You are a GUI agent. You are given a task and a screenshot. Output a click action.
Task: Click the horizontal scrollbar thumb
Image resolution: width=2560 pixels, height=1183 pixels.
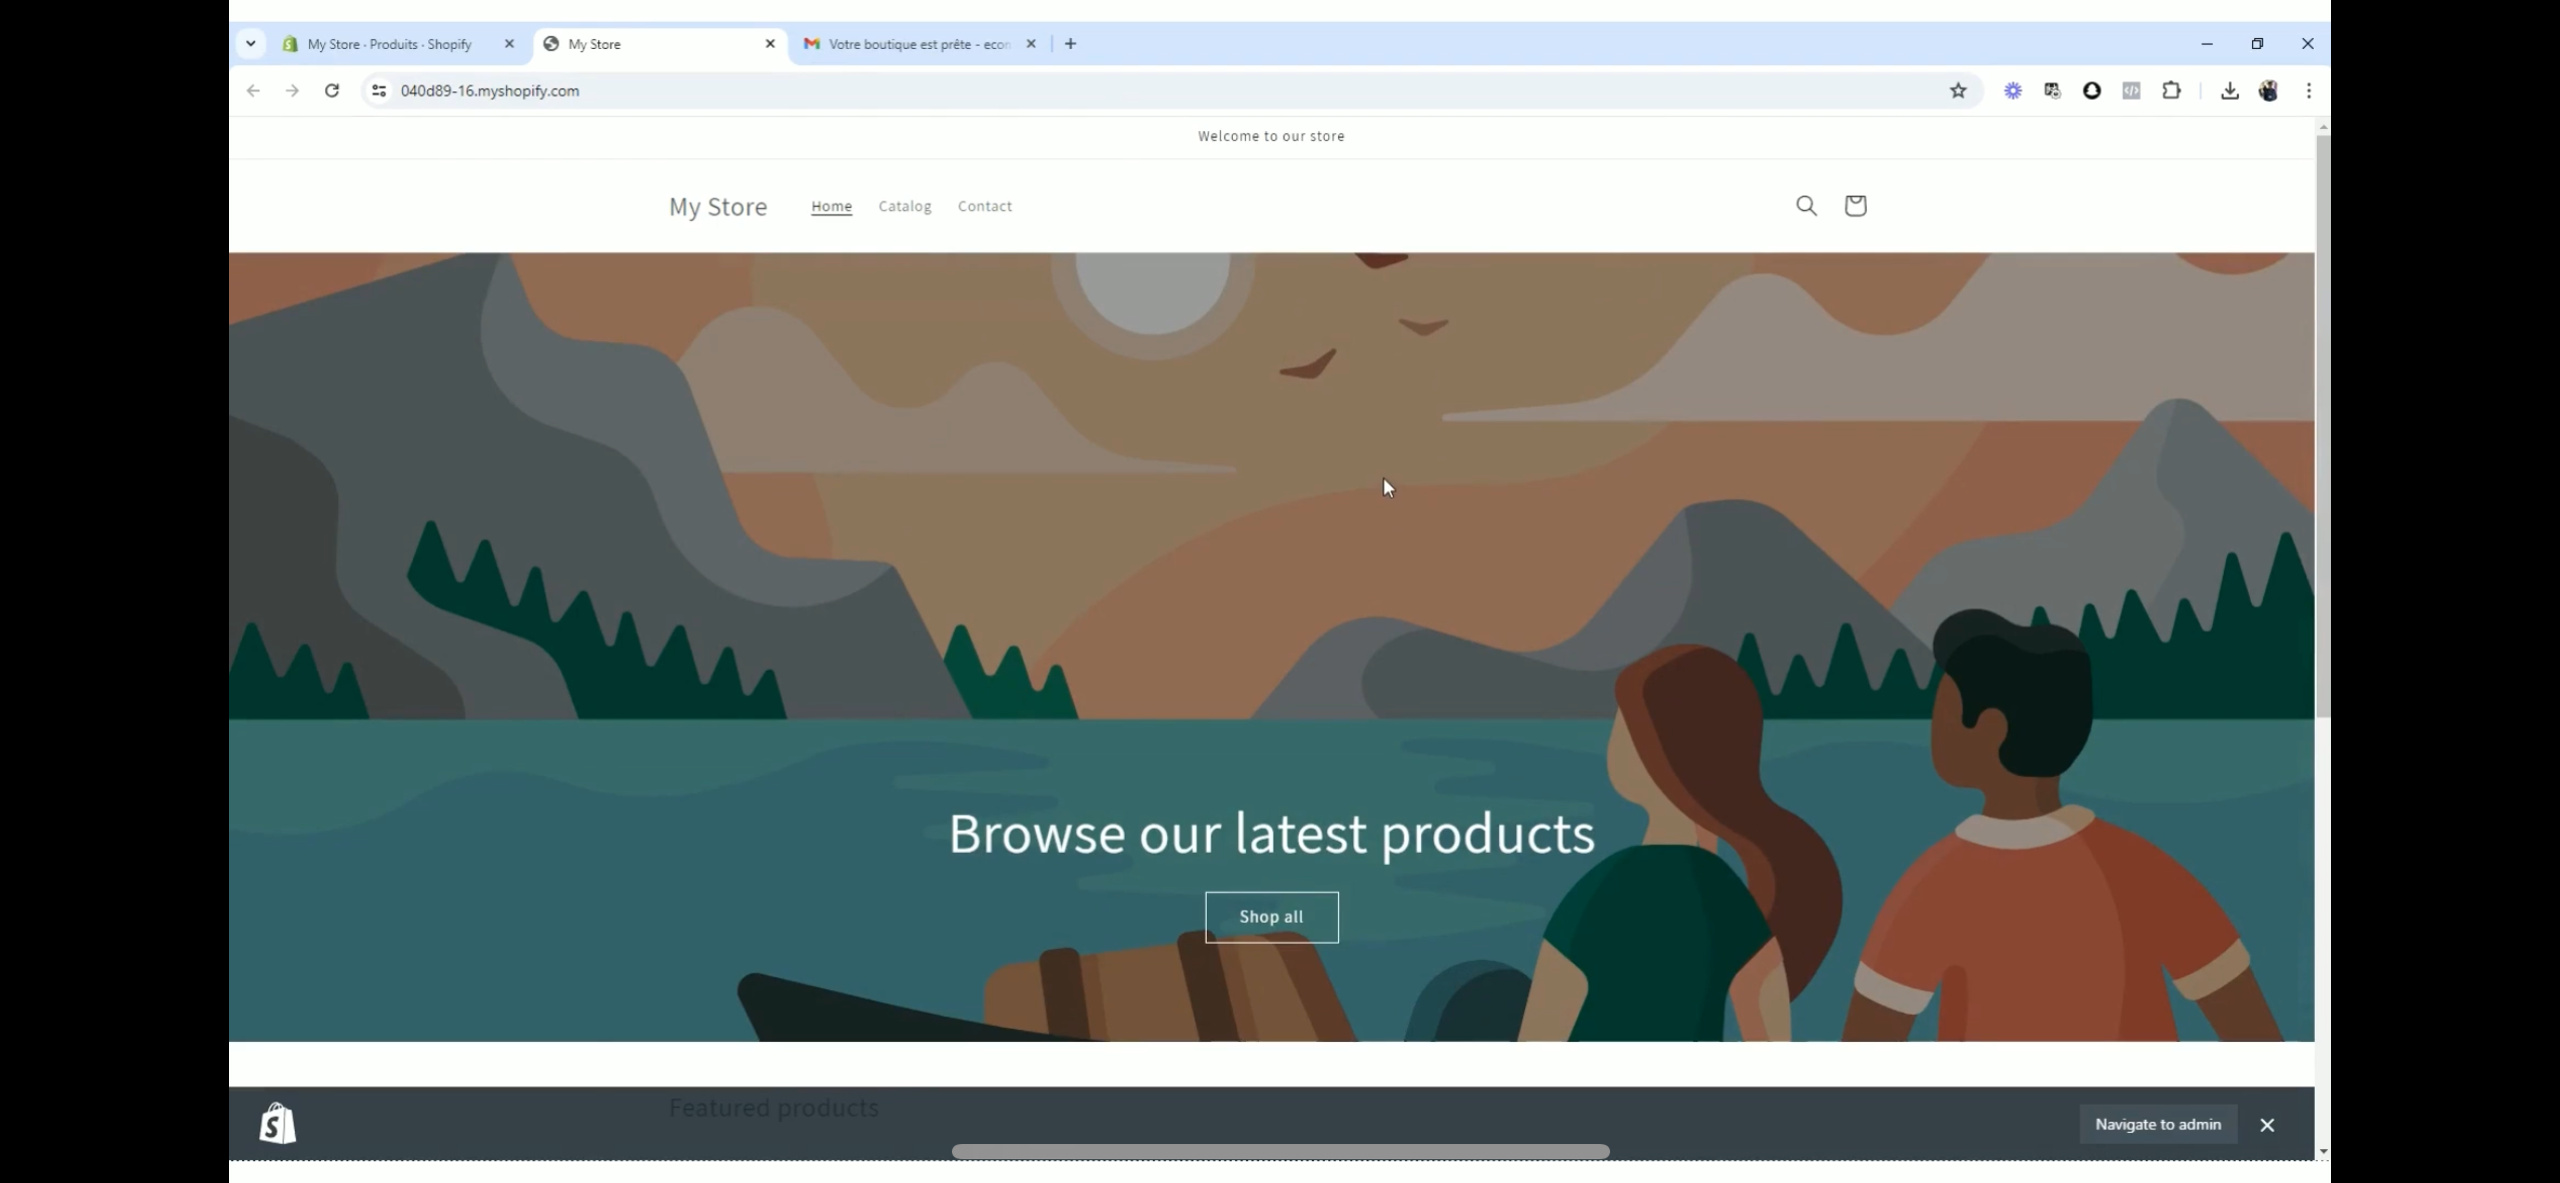pos(1280,1152)
